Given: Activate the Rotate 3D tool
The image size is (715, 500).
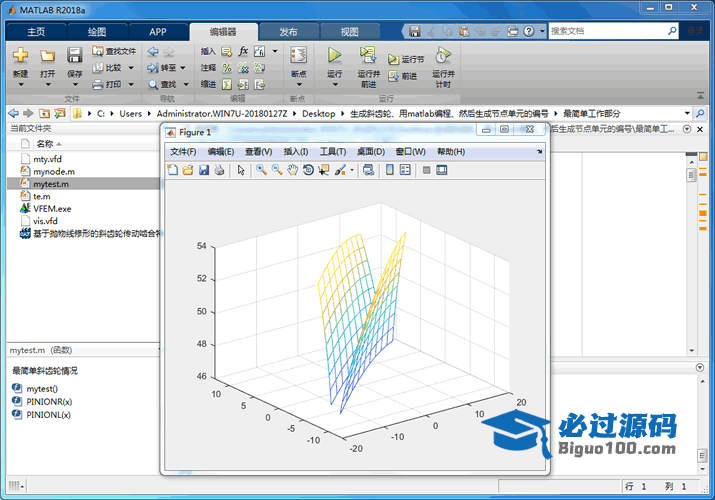Looking at the screenshot, I should 308,170.
